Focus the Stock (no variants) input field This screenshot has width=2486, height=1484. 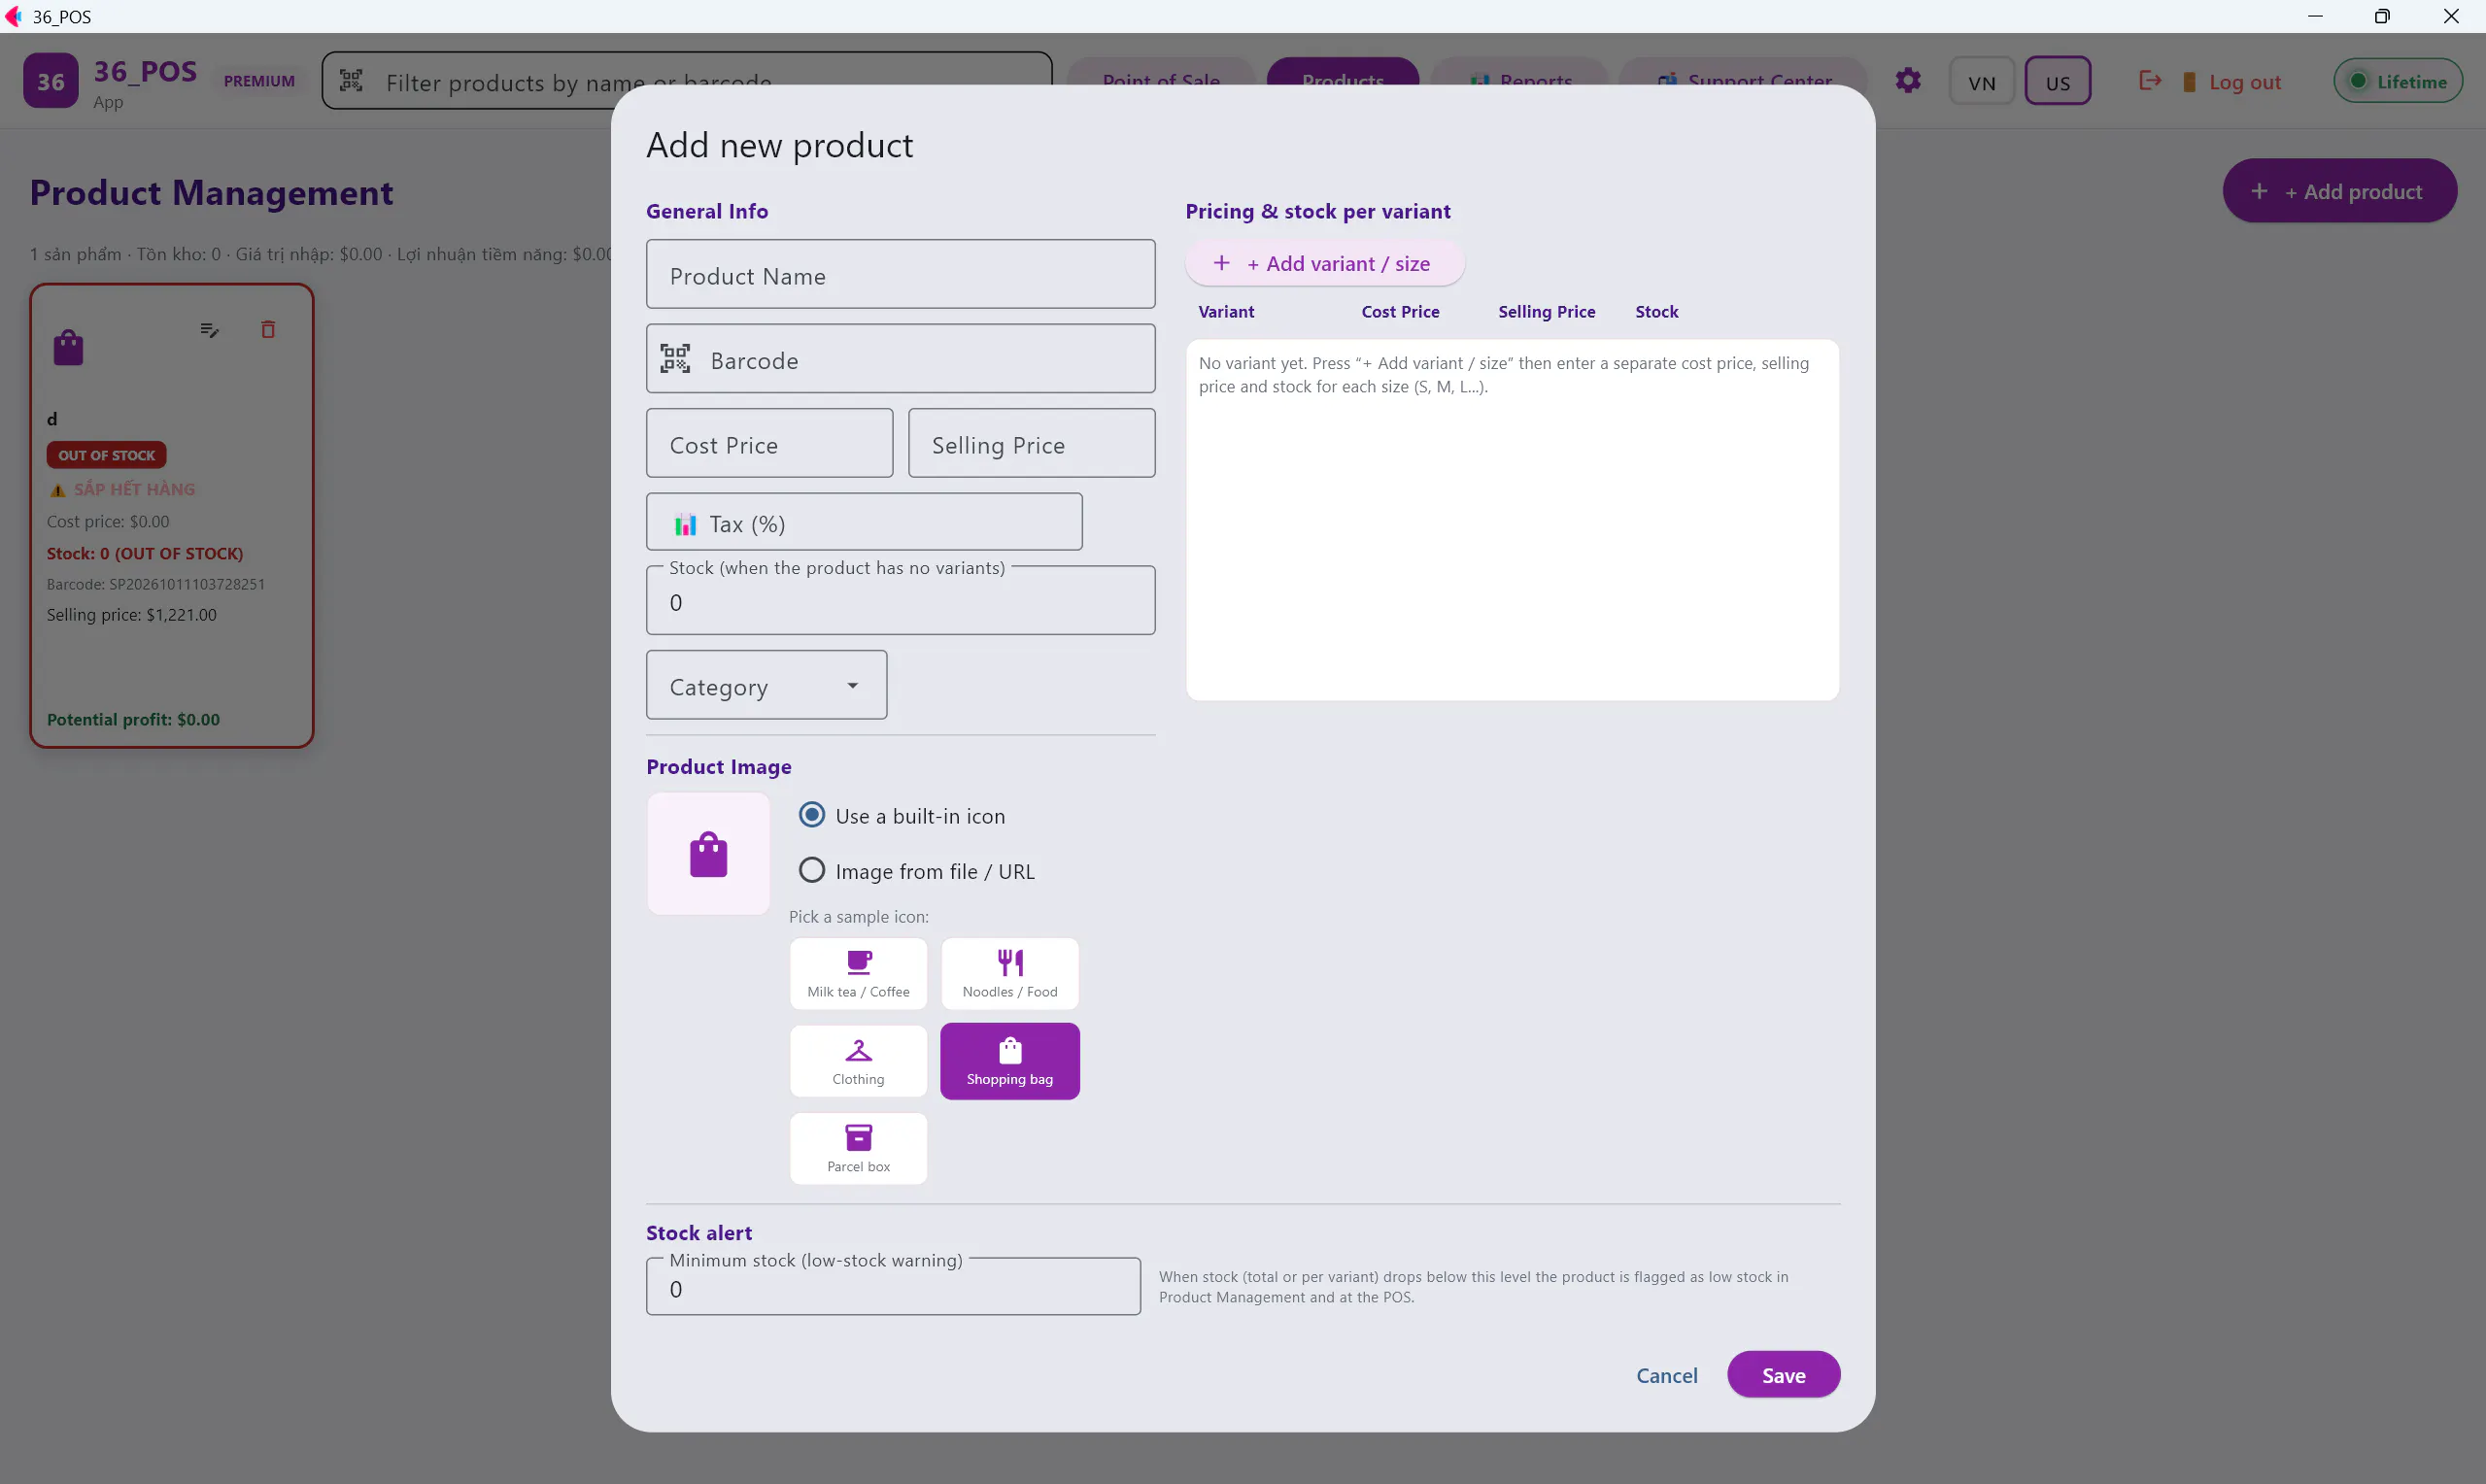[900, 601]
